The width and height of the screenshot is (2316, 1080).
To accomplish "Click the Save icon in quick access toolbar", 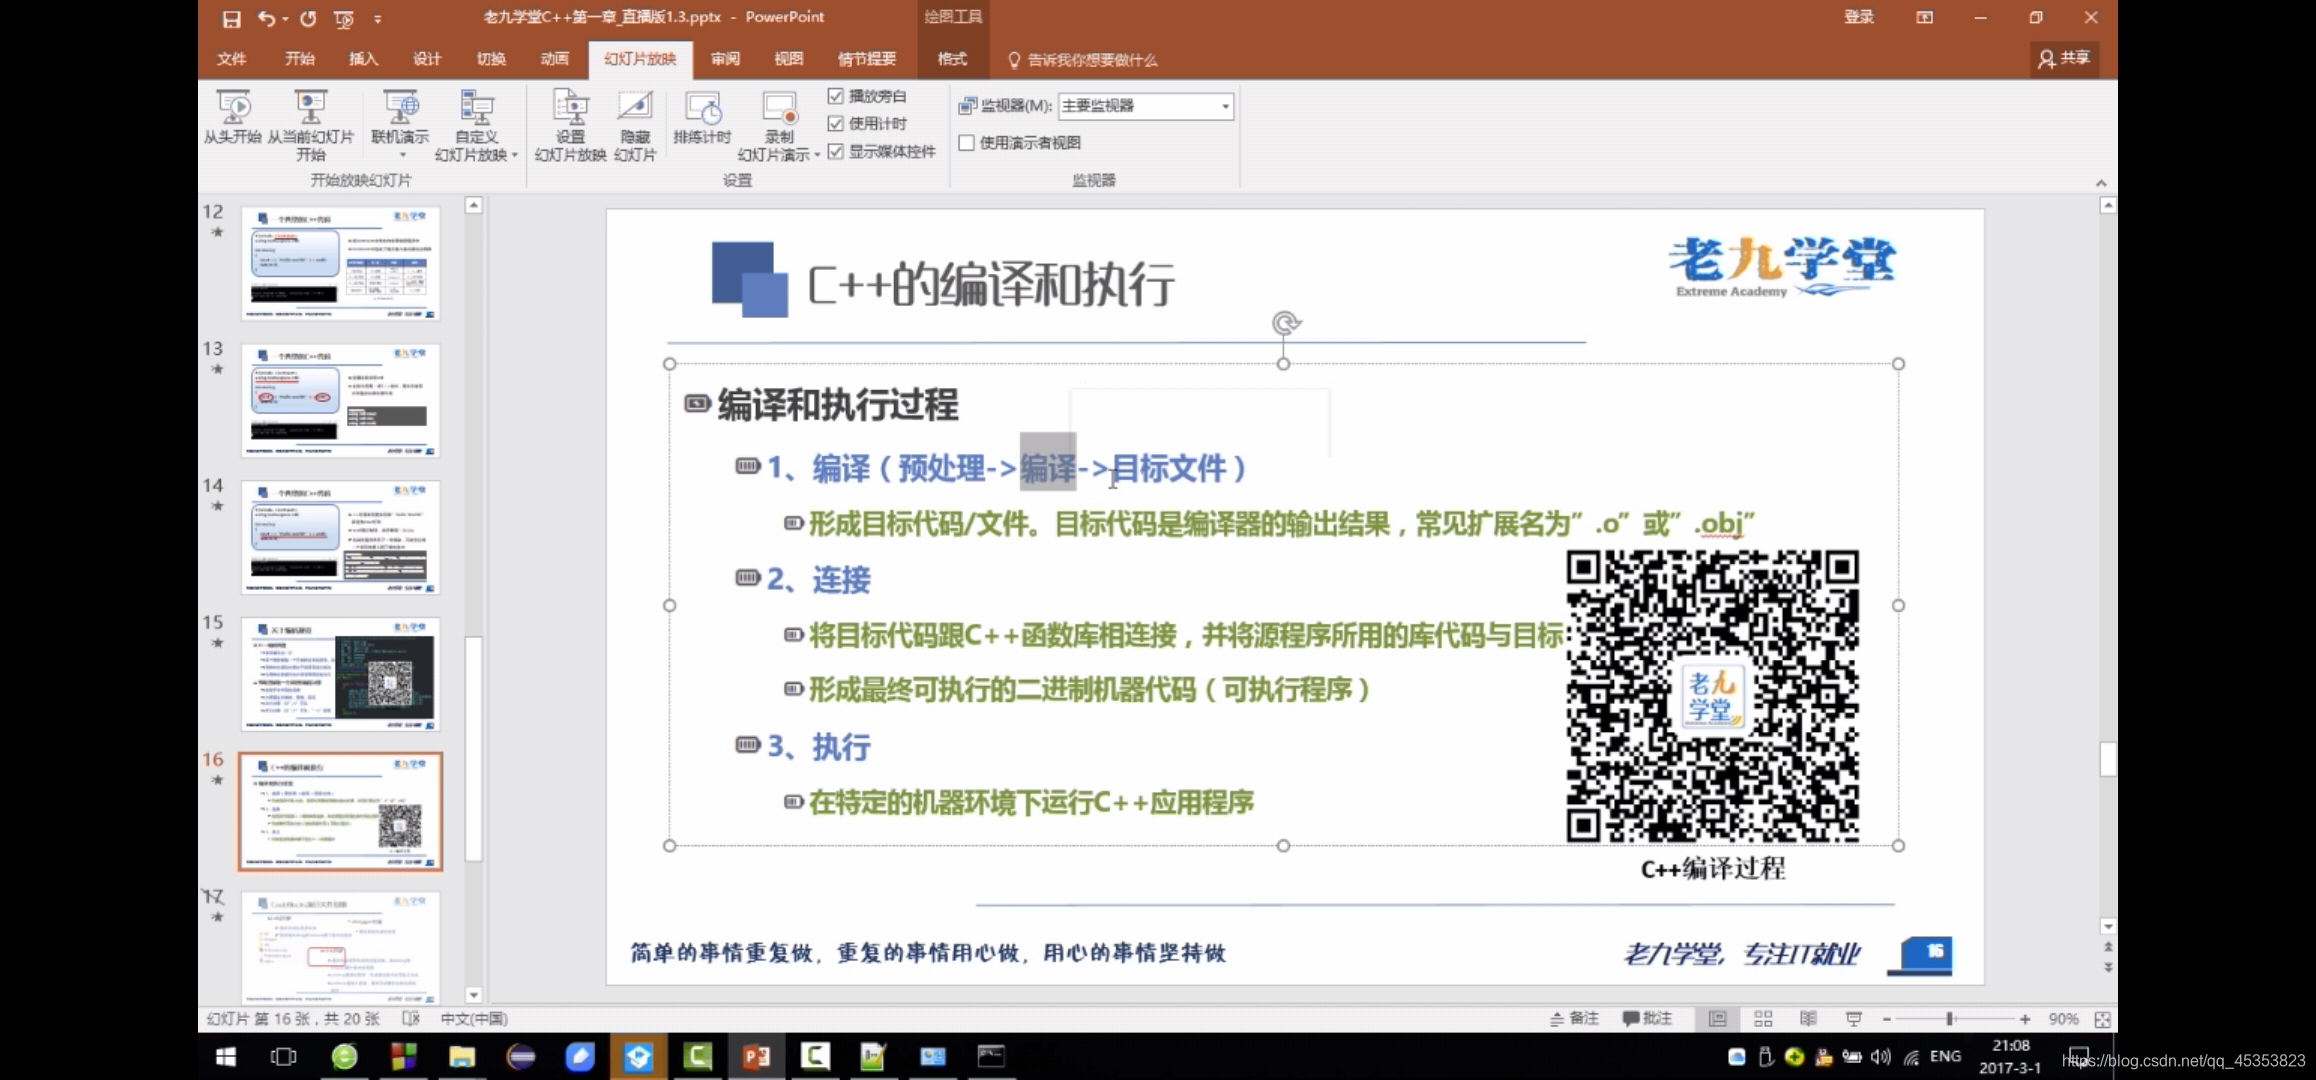I will pyautogui.click(x=231, y=18).
